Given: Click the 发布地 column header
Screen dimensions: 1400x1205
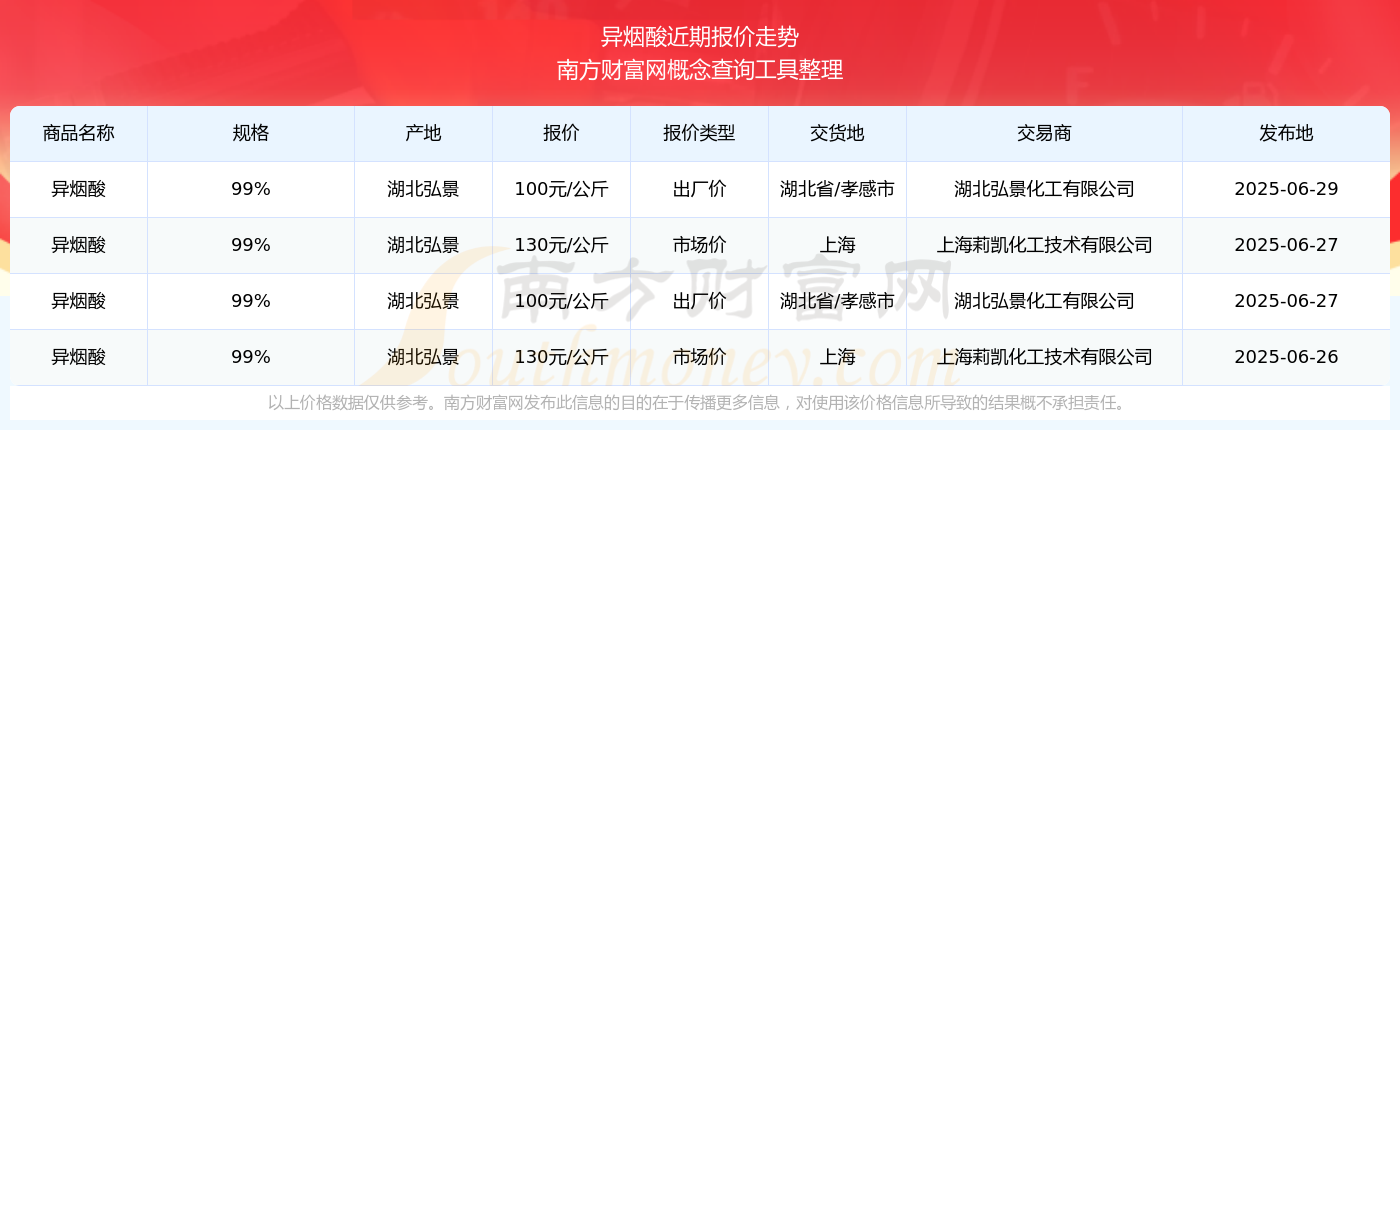Looking at the screenshot, I should pos(1286,134).
